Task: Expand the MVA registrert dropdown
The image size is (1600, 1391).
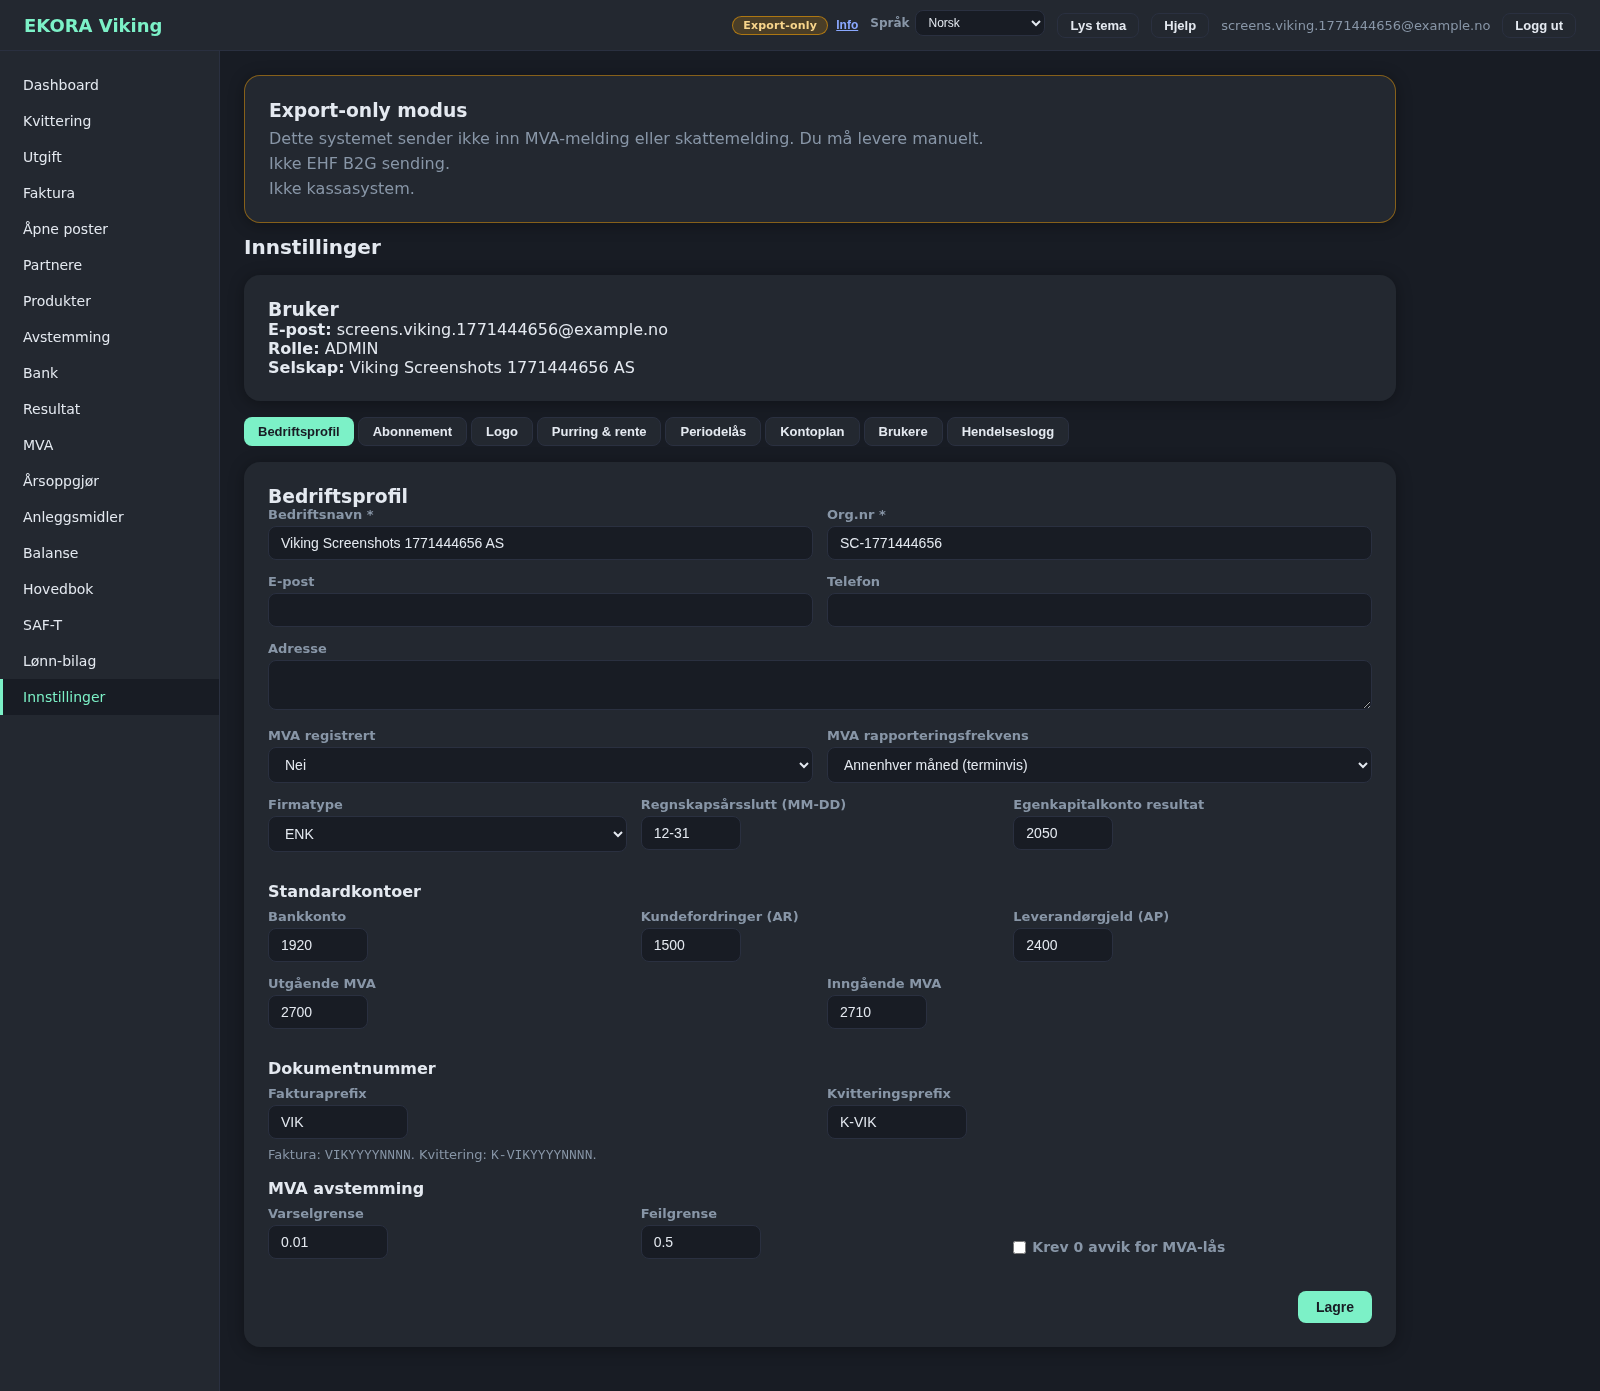Action: 540,765
